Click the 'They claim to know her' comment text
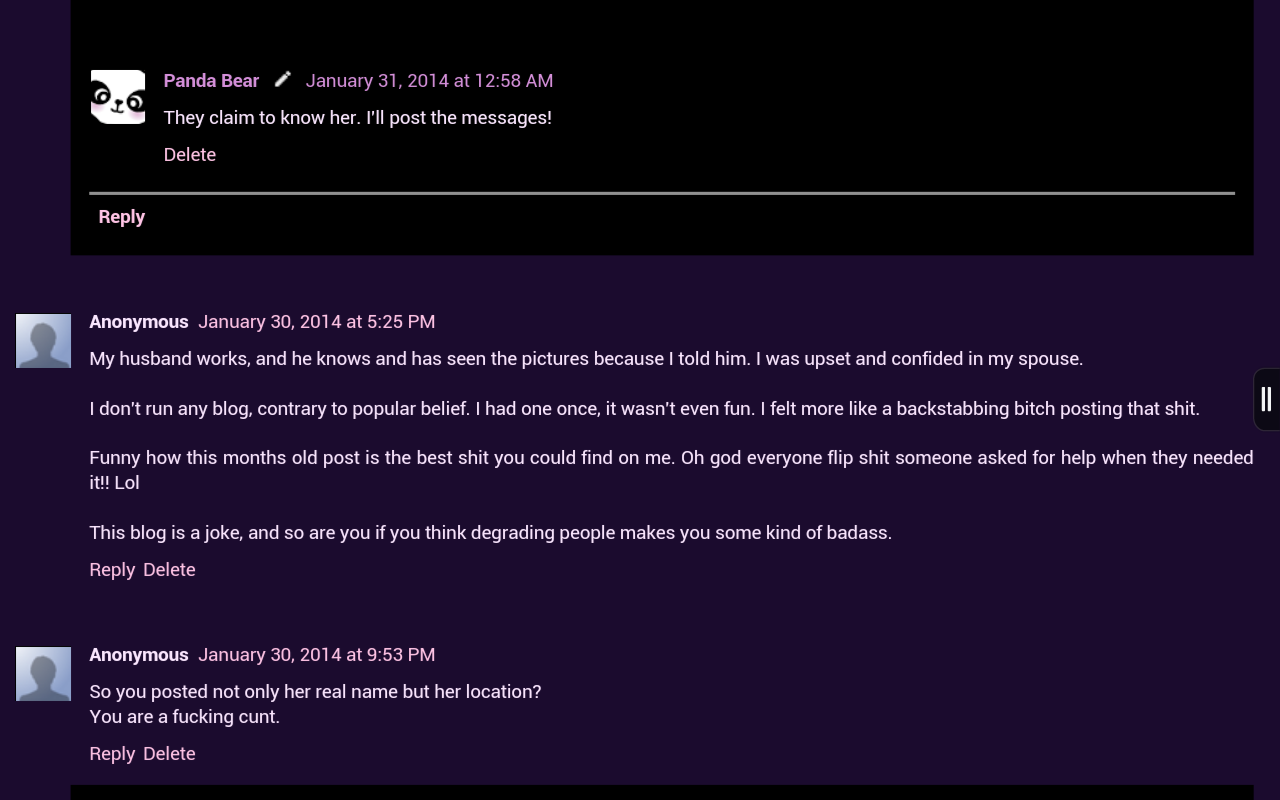The image size is (1280, 800). [x=358, y=117]
